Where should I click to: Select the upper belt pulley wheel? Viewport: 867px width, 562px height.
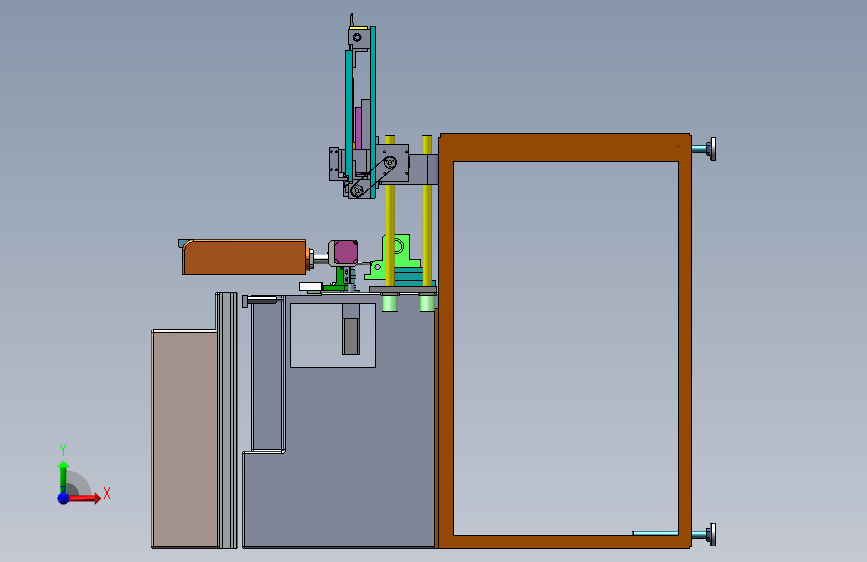tap(390, 163)
